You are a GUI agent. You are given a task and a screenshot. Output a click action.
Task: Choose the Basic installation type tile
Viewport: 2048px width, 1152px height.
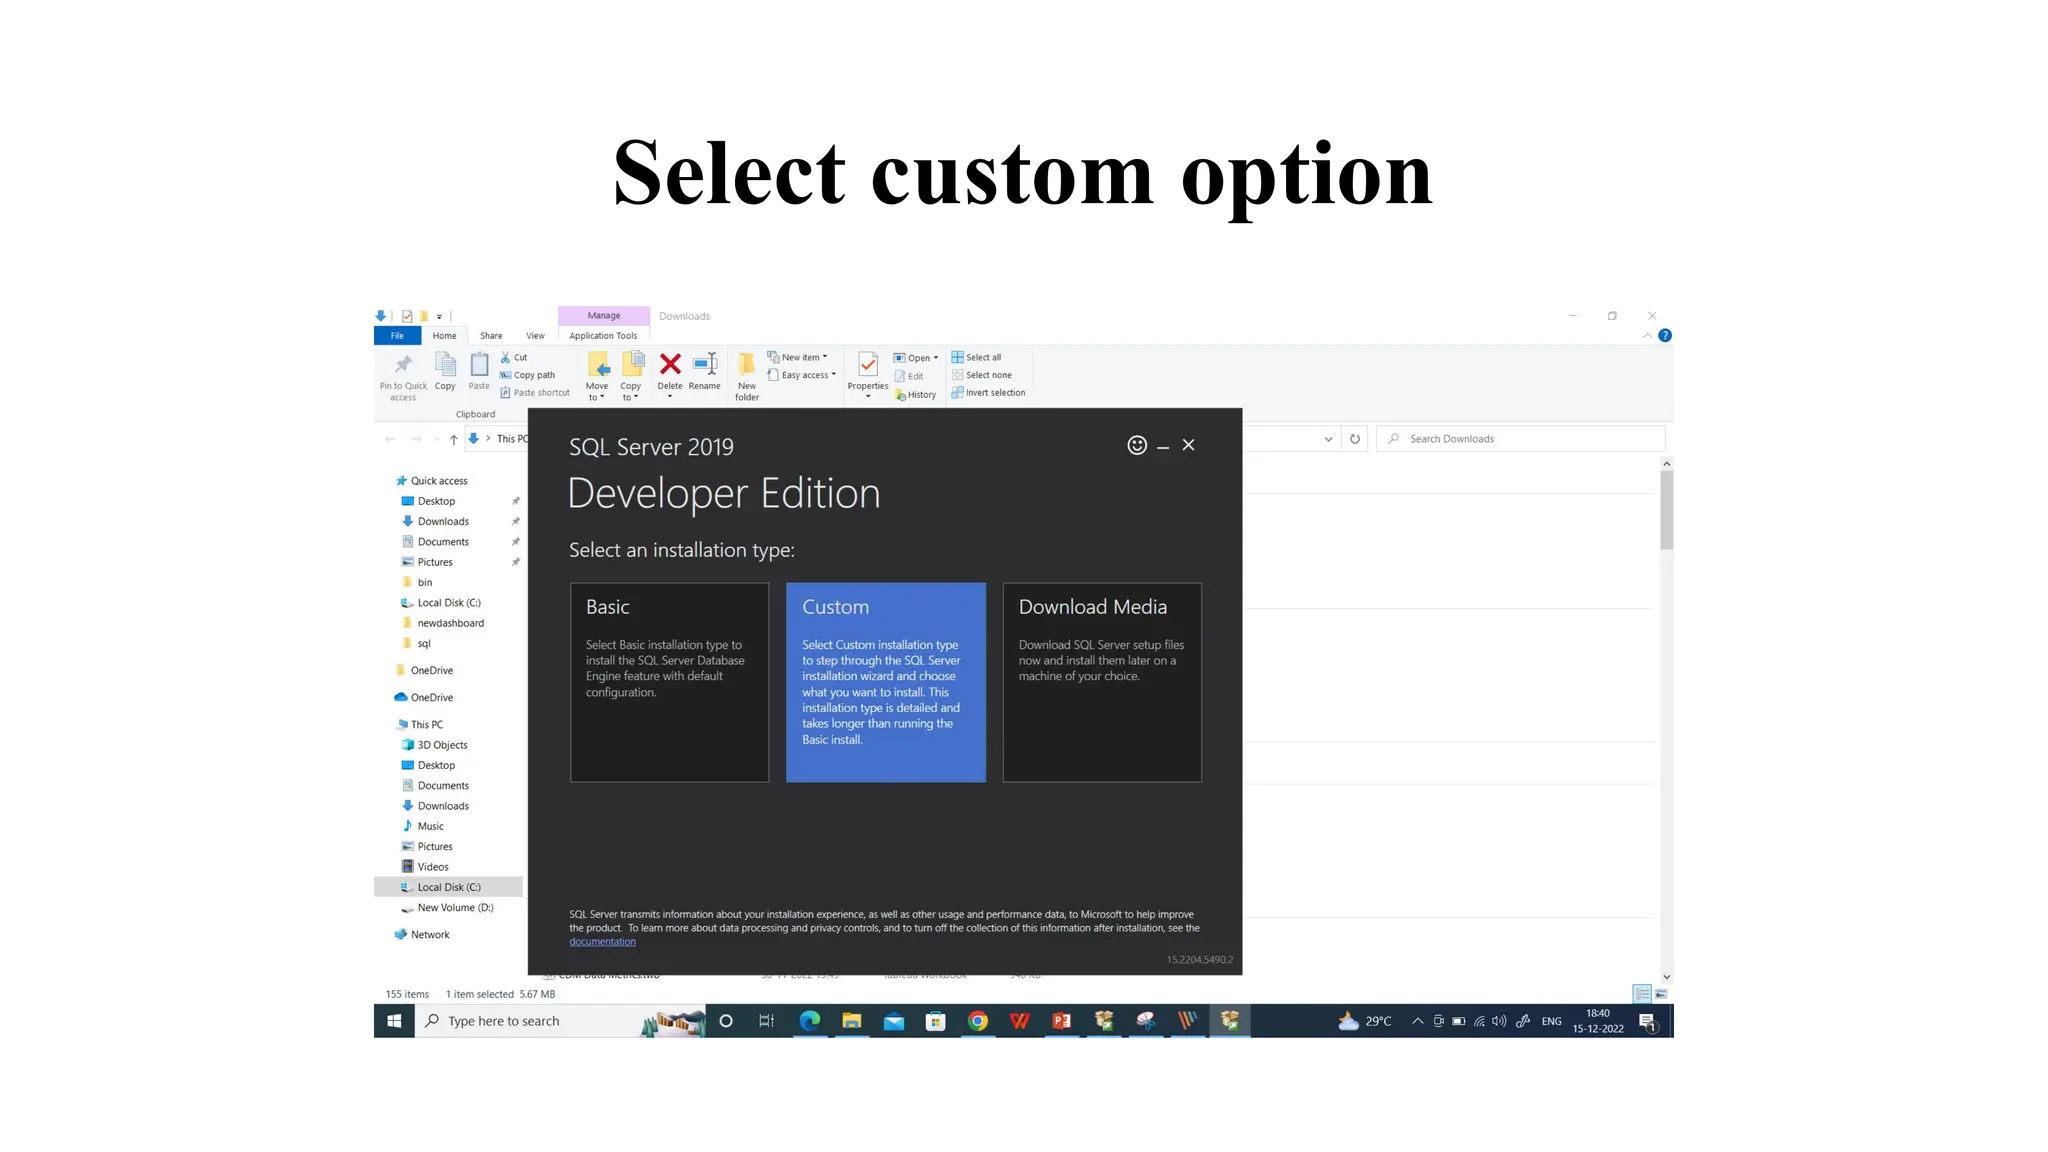669,682
